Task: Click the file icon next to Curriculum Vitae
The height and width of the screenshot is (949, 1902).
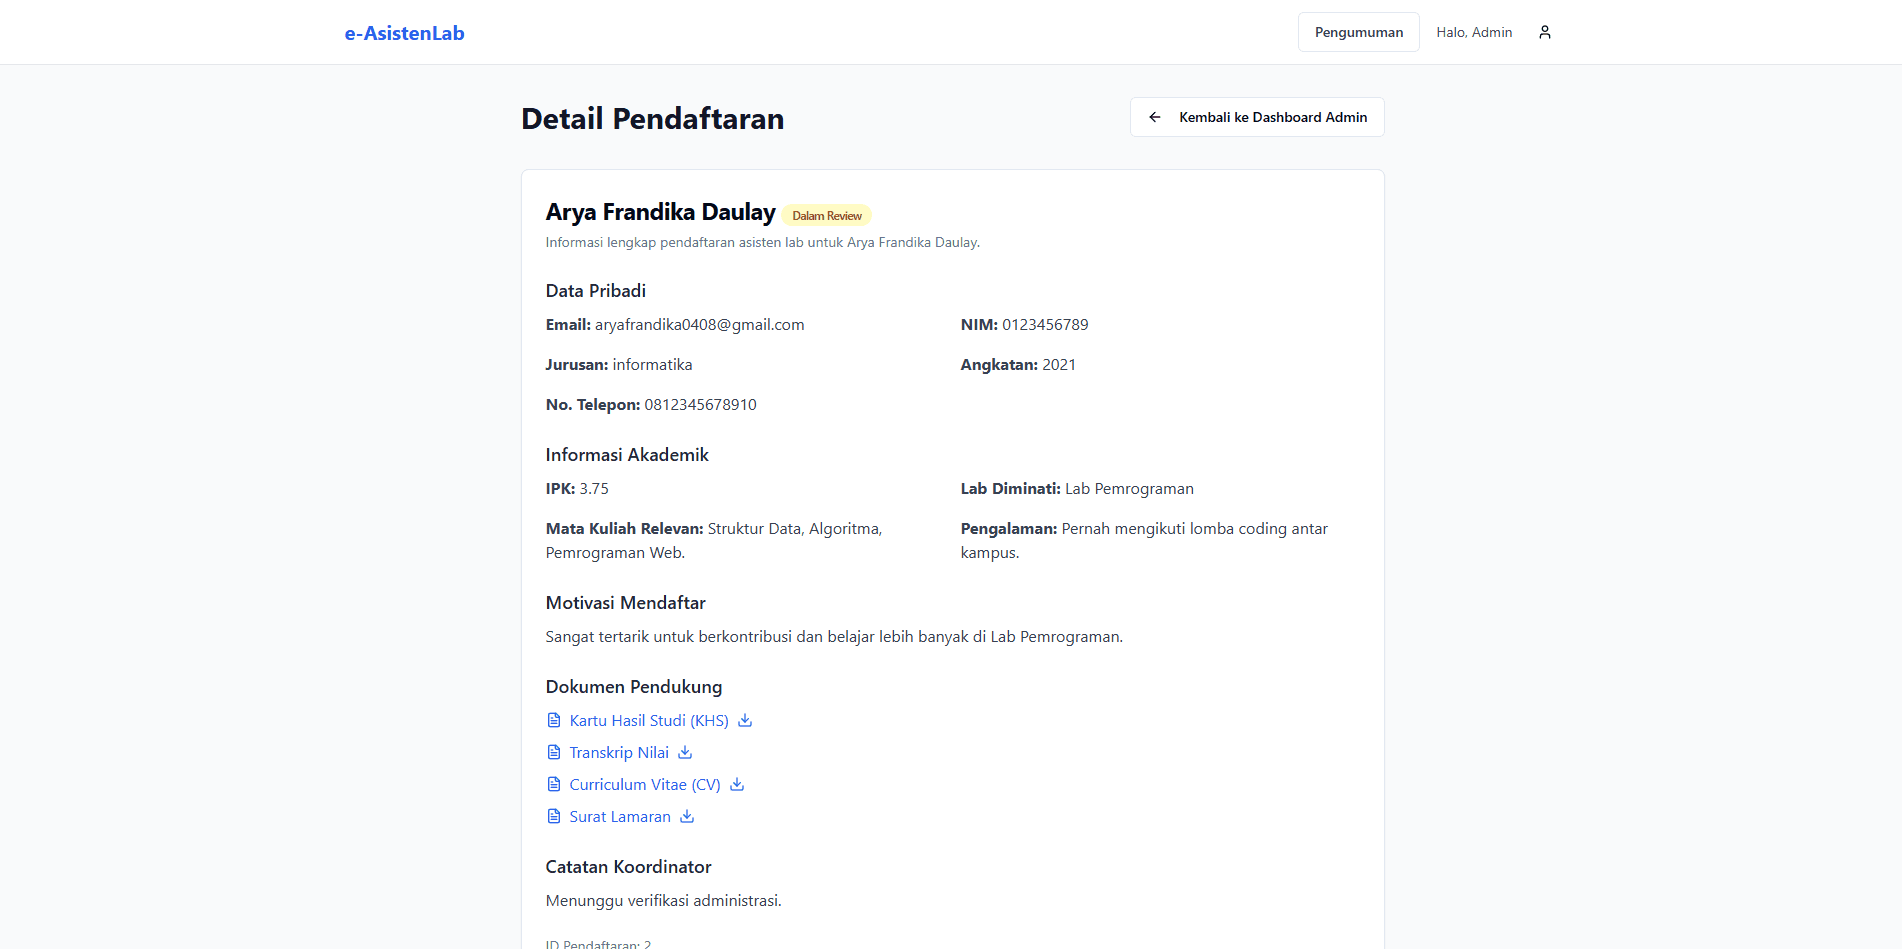Action: click(554, 784)
